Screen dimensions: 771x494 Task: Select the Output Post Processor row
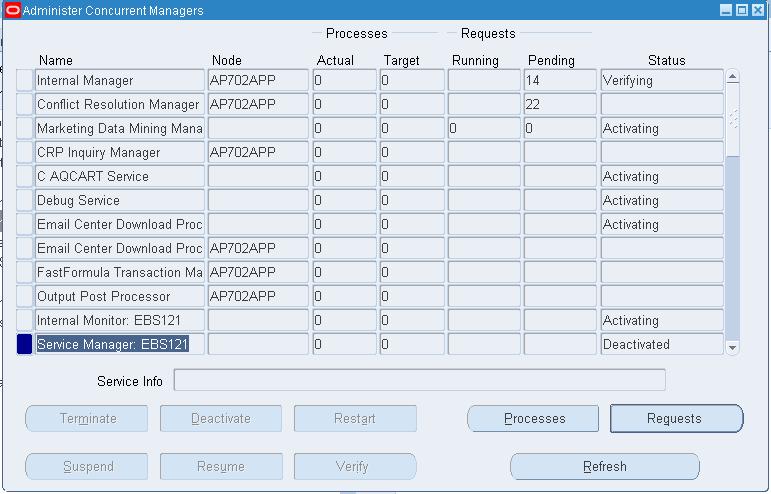[x=119, y=297]
